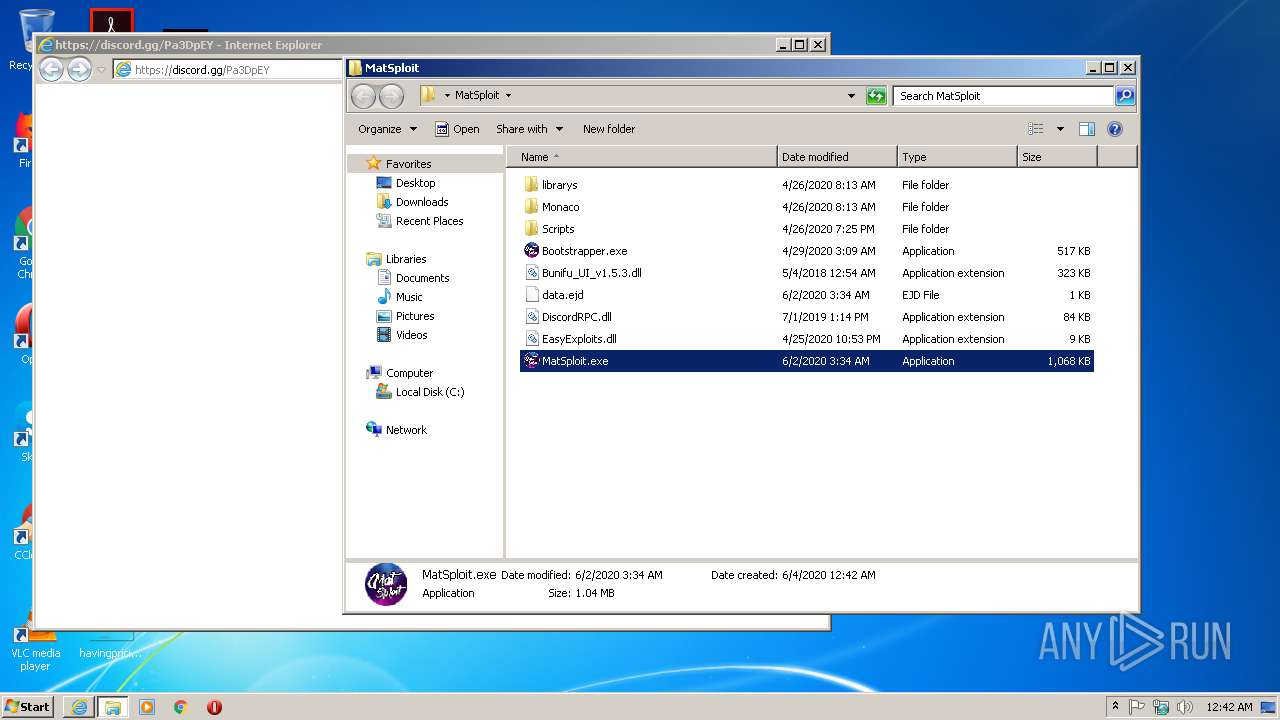
Task: Select Network in navigation pane
Action: coord(406,430)
